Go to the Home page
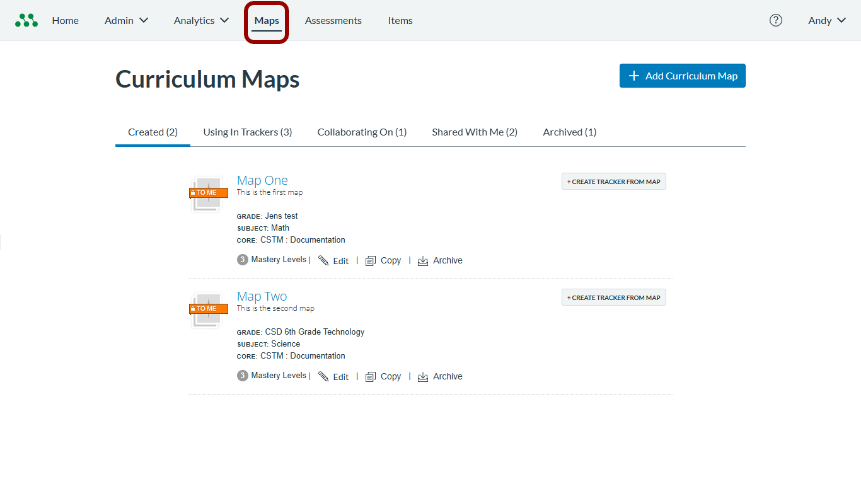861x484 pixels. point(65,20)
